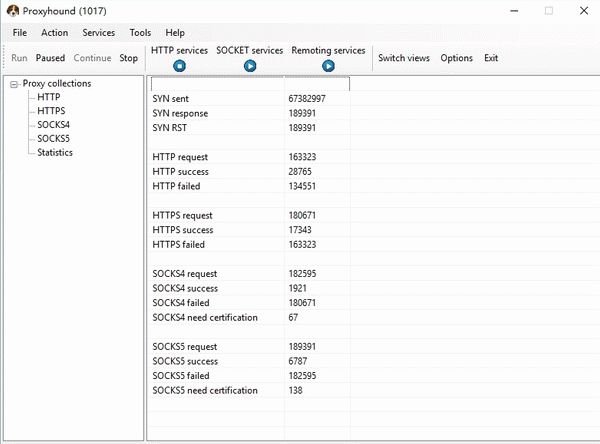Minimize the Proxyhound window
Image resolution: width=600 pixels, height=444 pixels.
coord(514,11)
